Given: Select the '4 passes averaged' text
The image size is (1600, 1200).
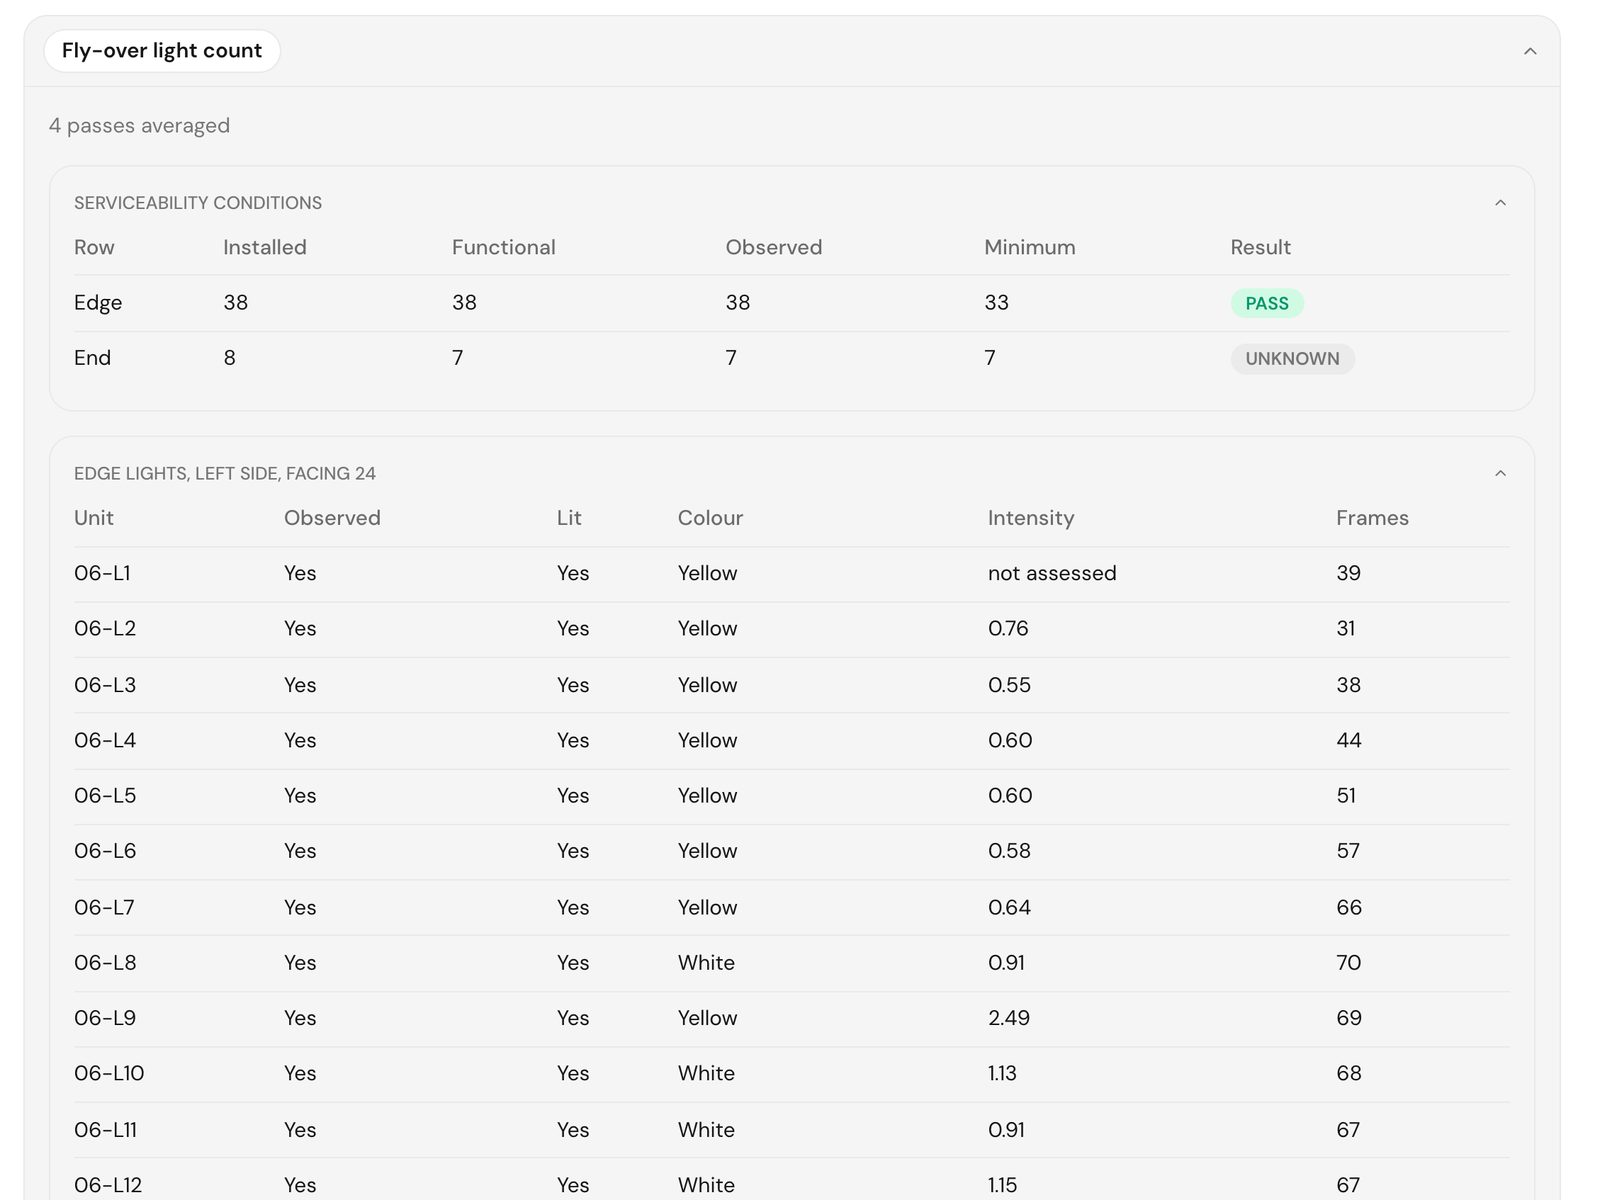Looking at the screenshot, I should [139, 126].
